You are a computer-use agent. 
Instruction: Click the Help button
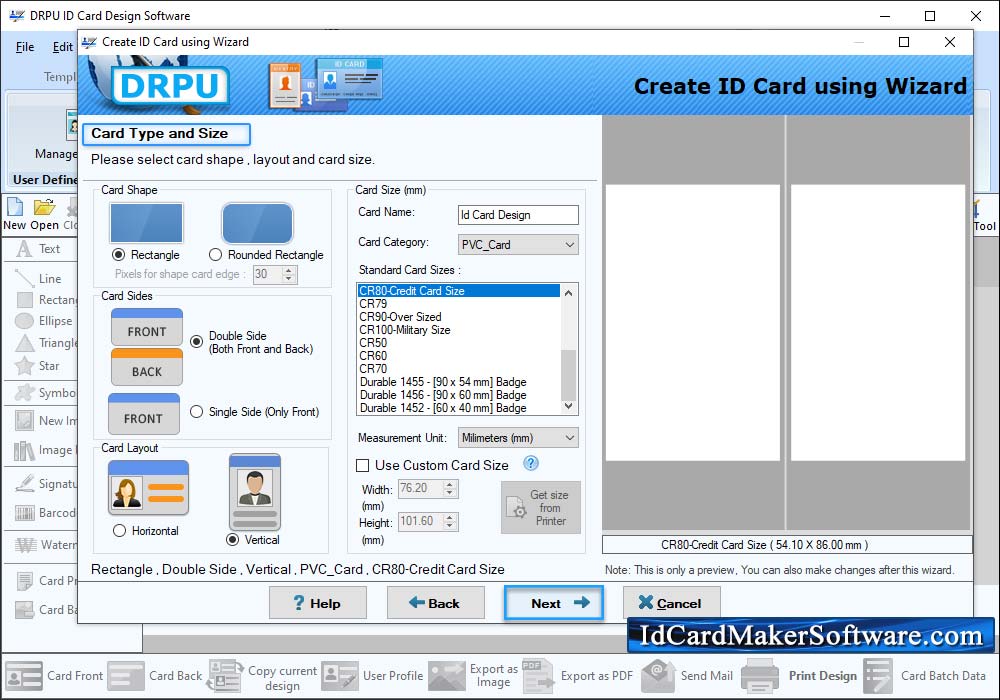pyautogui.click(x=318, y=603)
